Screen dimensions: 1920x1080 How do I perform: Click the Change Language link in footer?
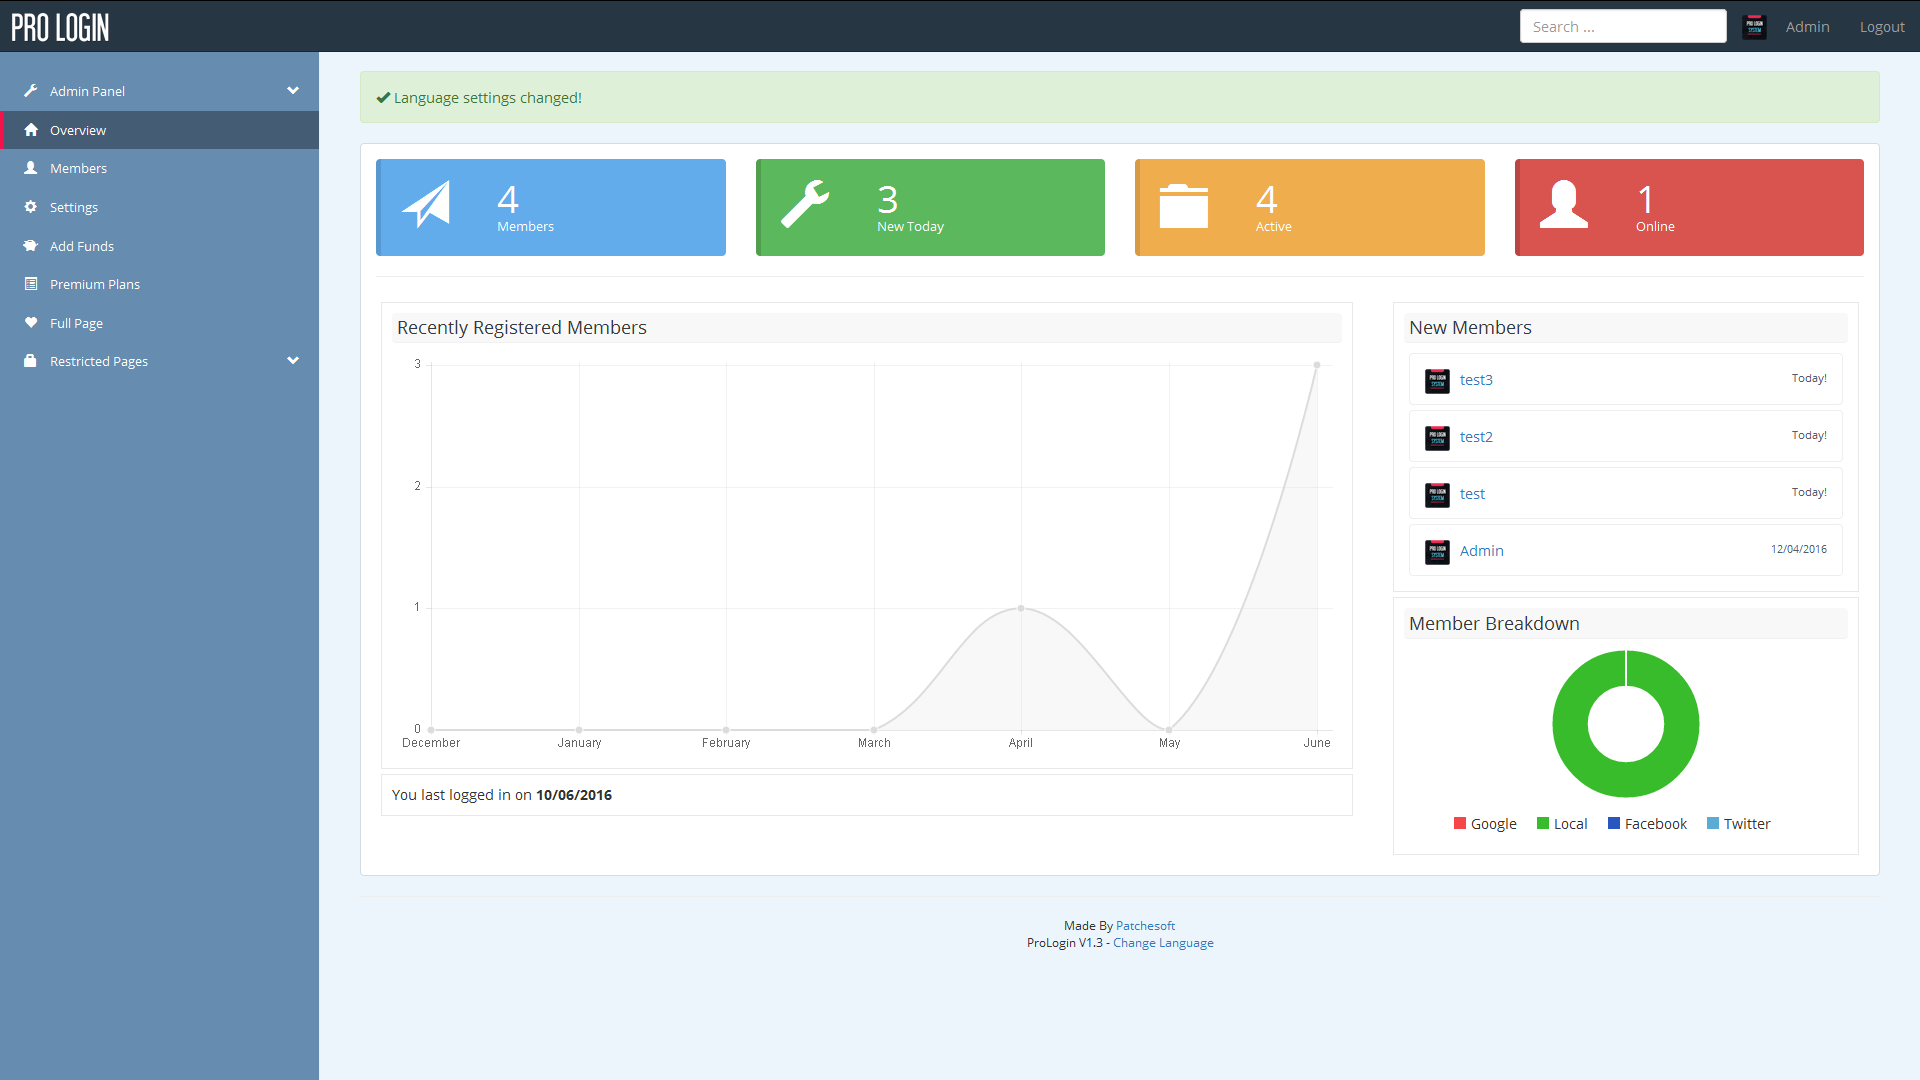coord(1163,943)
